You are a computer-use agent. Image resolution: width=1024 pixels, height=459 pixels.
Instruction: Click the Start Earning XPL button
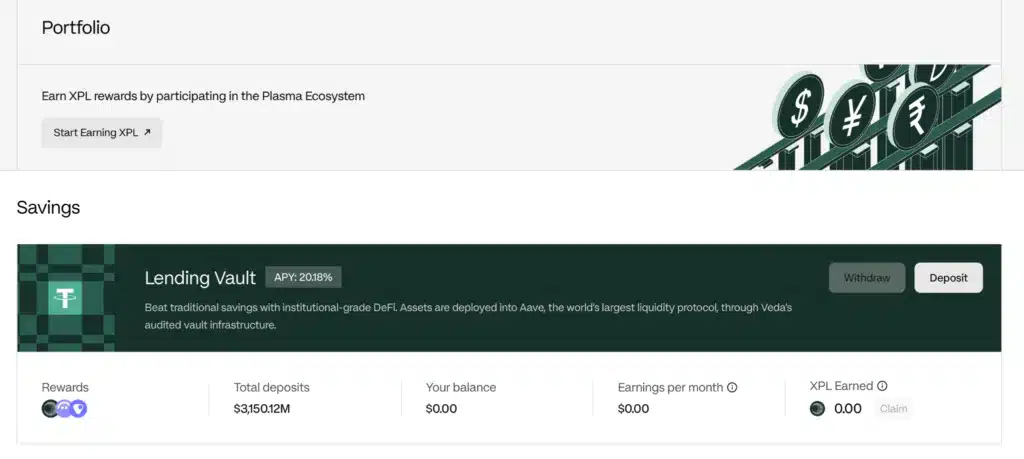coord(101,132)
